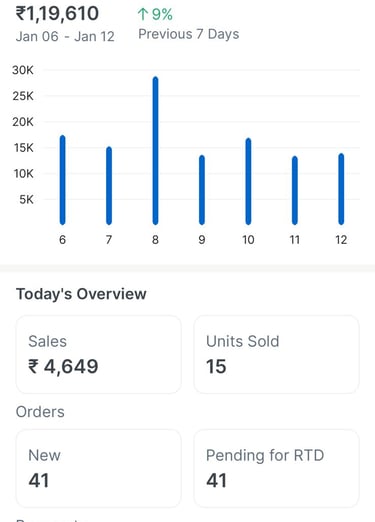Click the Previous 7 Days comparison label
Viewport: 375px width, 522px height.
tap(189, 34)
